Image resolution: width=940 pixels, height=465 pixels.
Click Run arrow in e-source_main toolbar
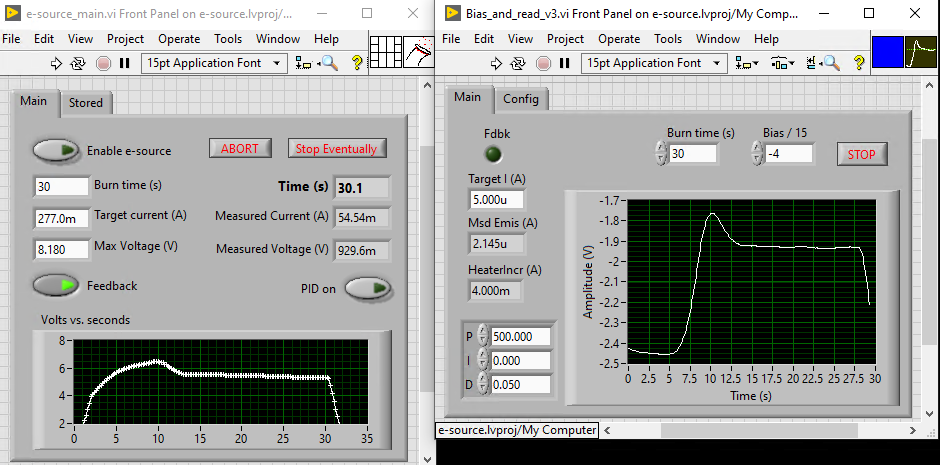tap(57, 62)
